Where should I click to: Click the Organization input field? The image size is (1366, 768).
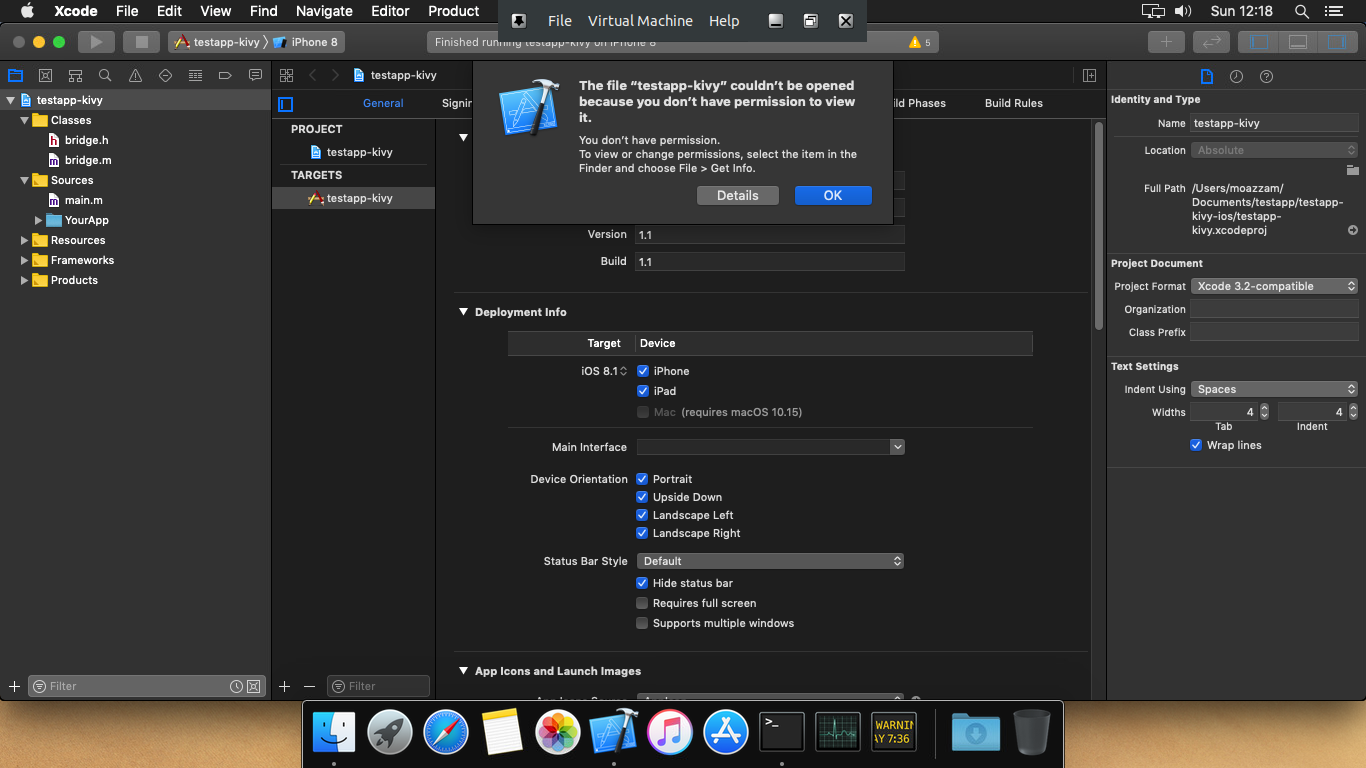pyautogui.click(x=1274, y=309)
